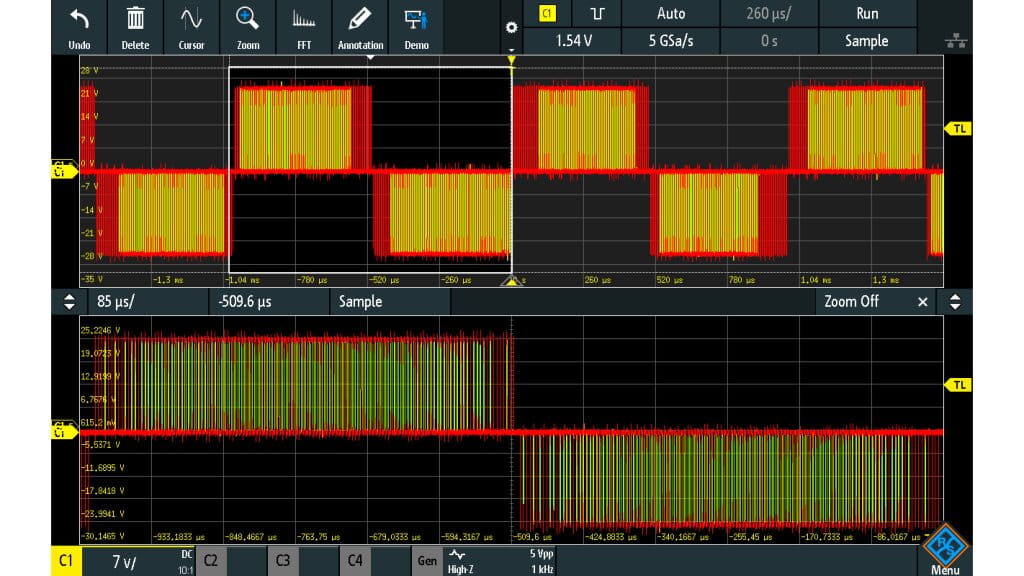Screen dimensions: 1024x576
Task: Close the zoom window with X
Action: pos(922,301)
